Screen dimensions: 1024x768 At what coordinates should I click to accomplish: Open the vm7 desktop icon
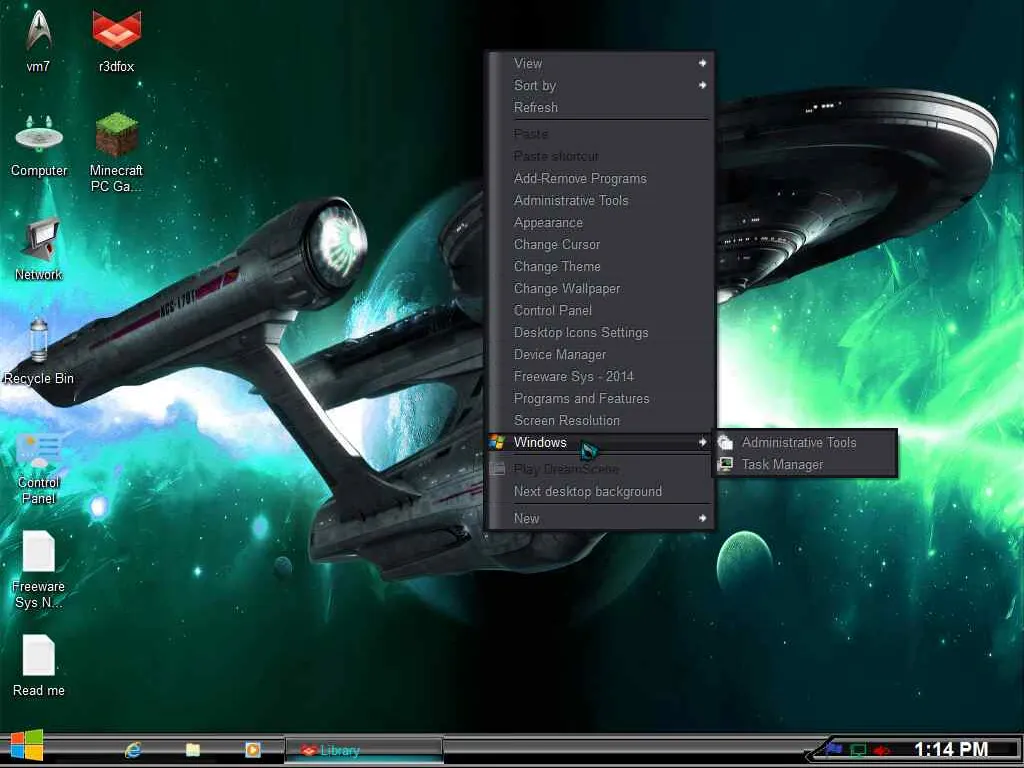[x=39, y=40]
